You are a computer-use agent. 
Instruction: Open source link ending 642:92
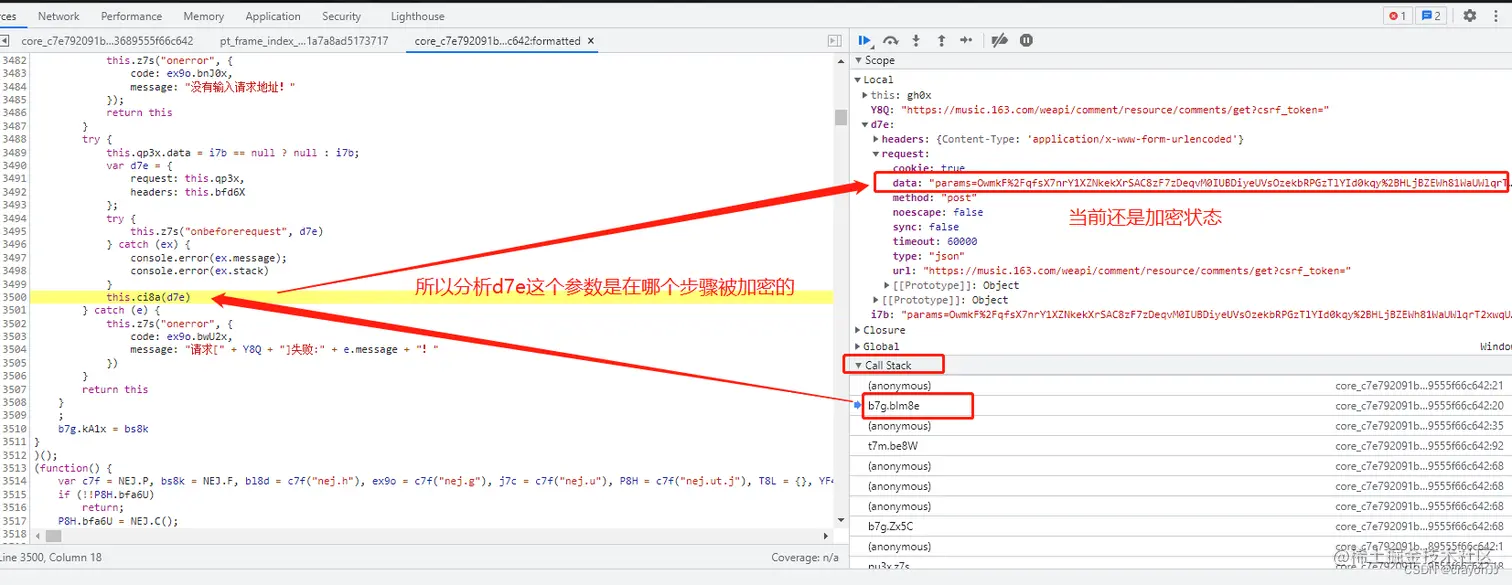click(1420, 446)
